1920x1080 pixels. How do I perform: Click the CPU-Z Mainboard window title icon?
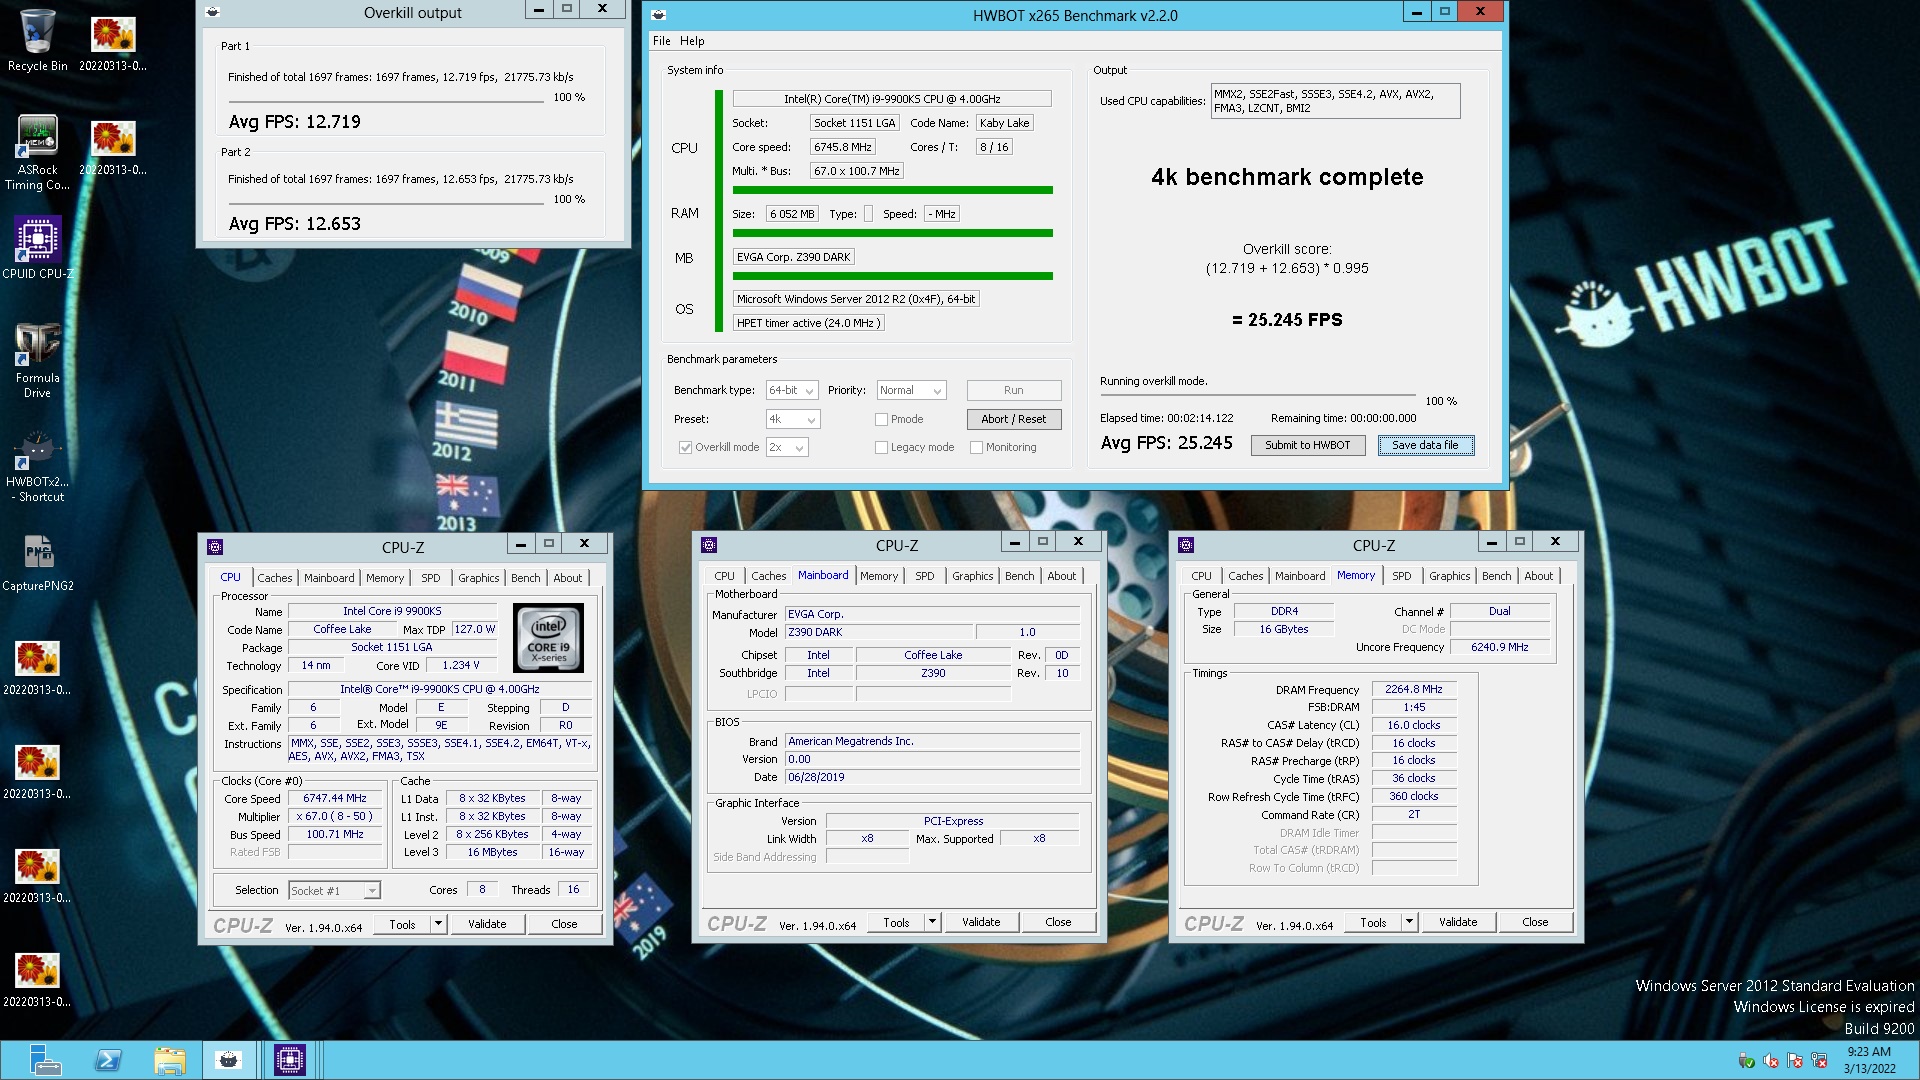[709, 545]
